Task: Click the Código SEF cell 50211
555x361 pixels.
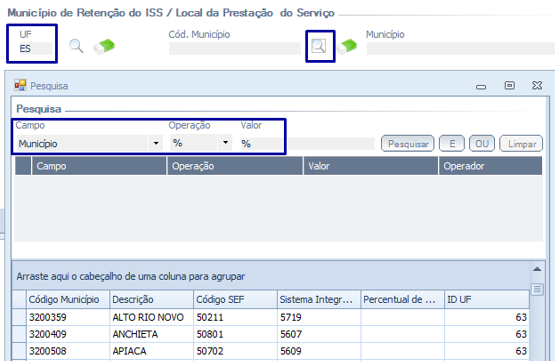Action: click(x=235, y=317)
